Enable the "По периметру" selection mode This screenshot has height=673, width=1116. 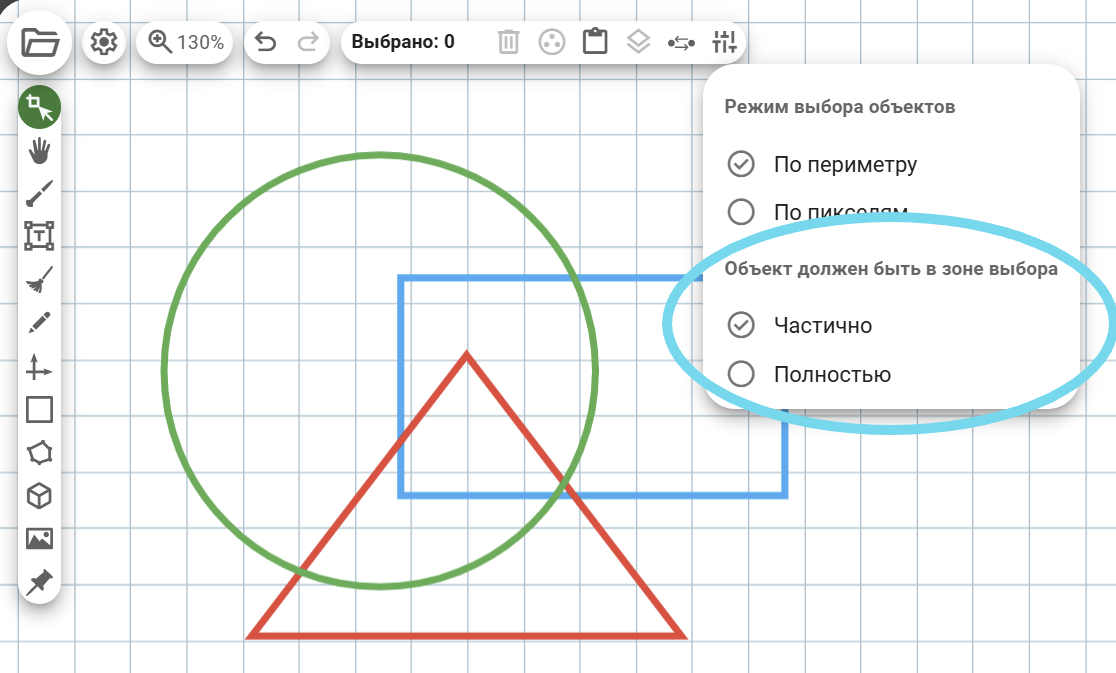(741, 164)
